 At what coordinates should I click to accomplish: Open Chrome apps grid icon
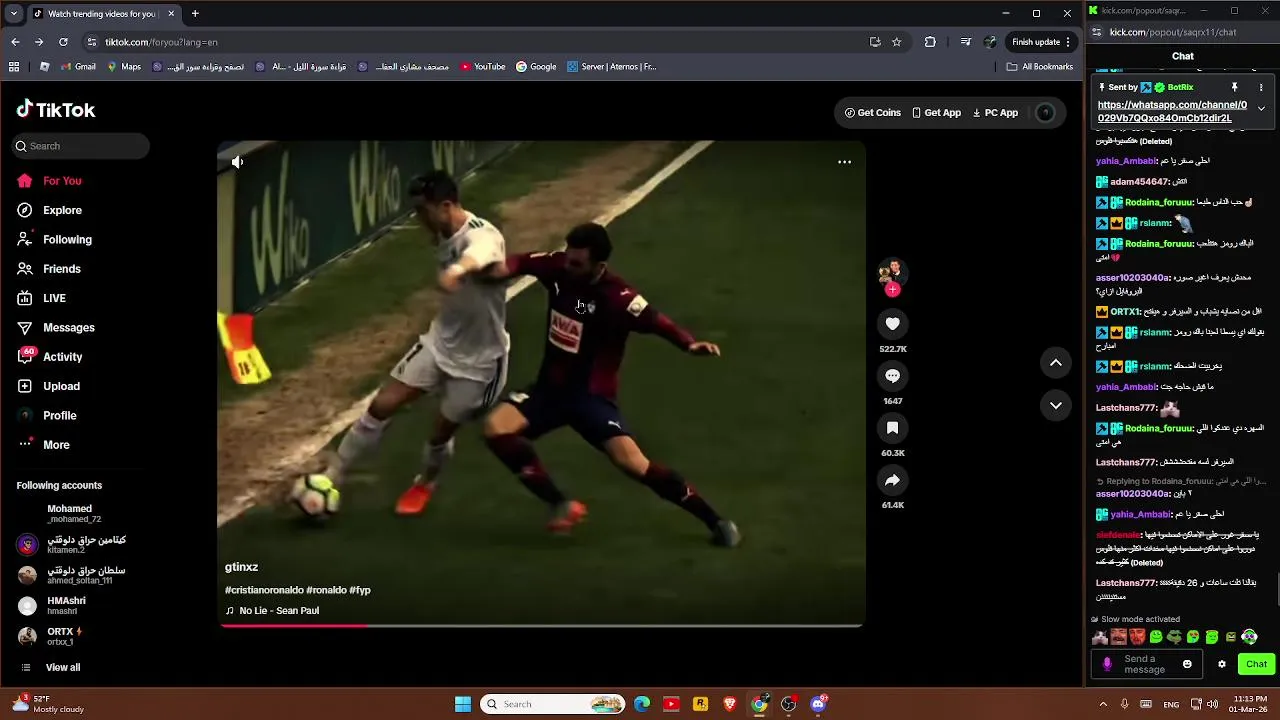coord(14,67)
